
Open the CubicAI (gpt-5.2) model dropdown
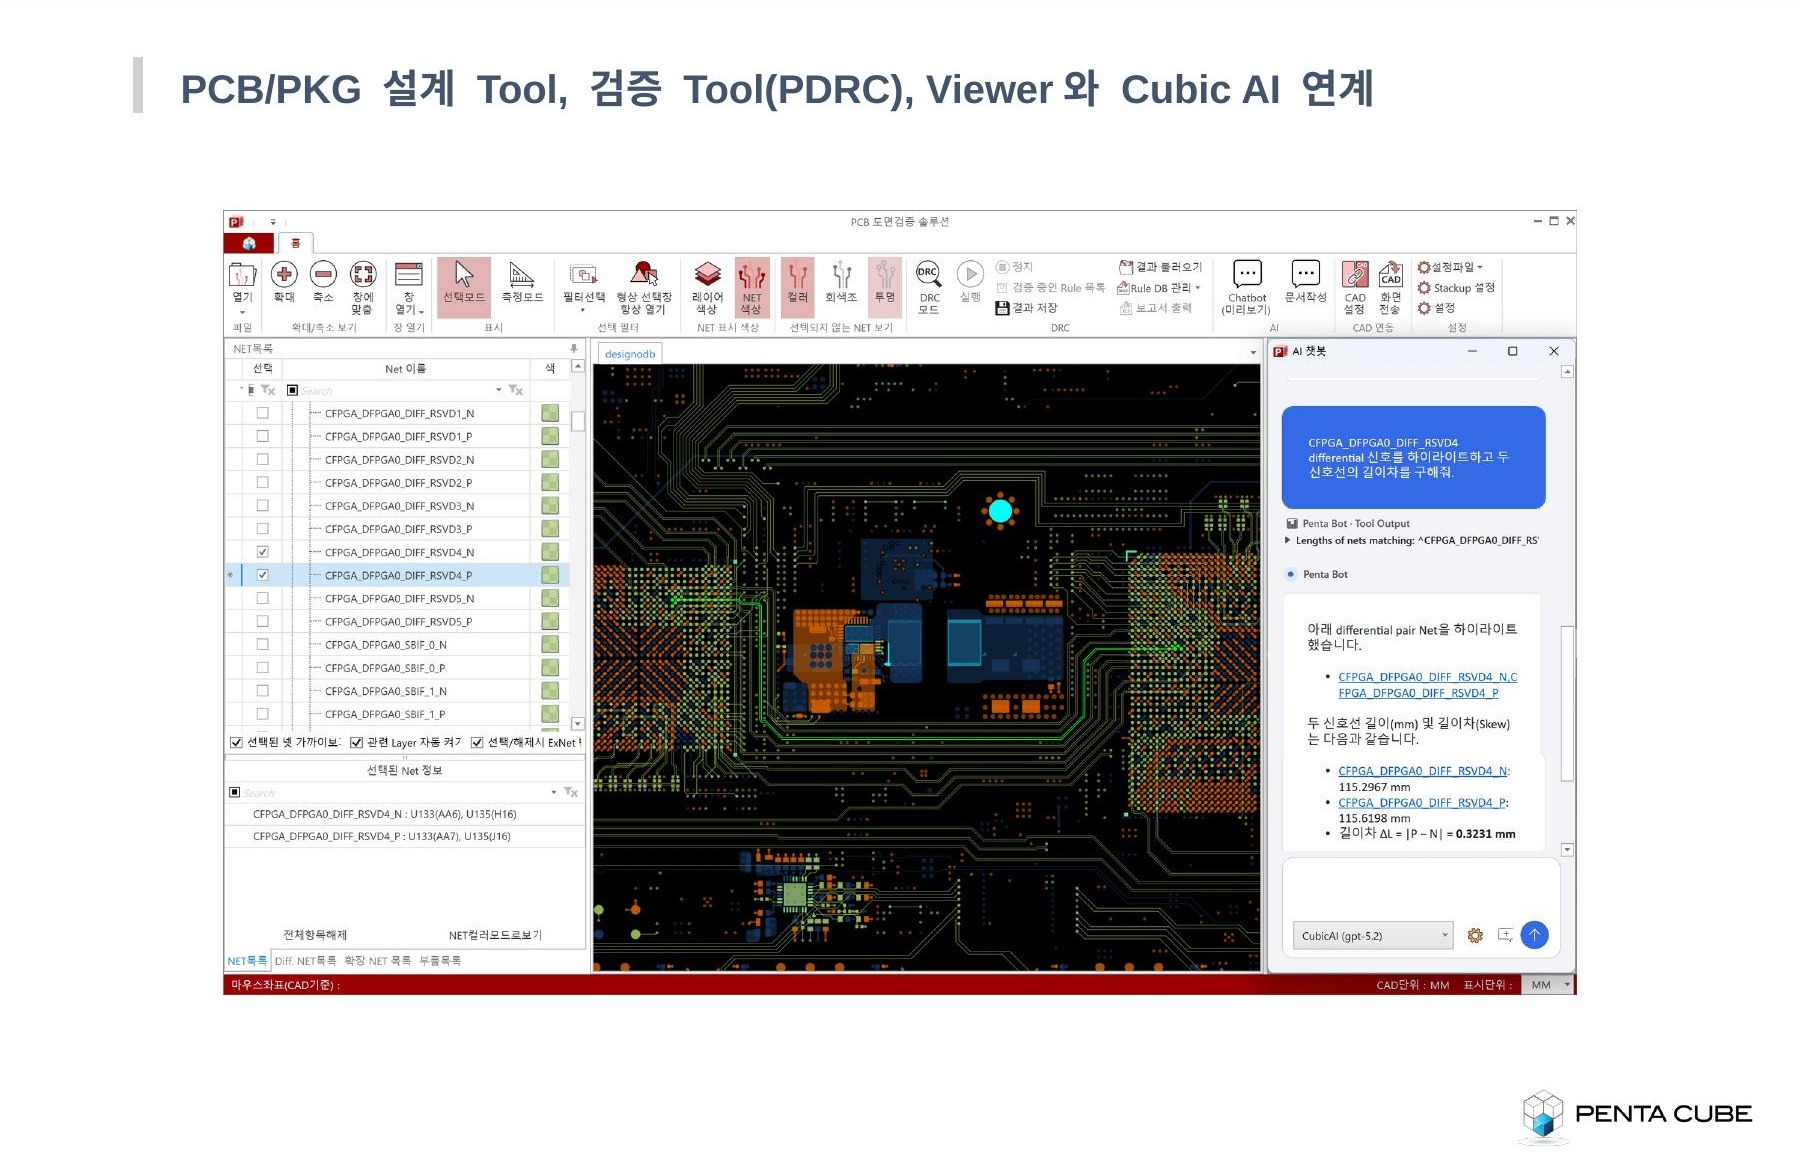[1372, 936]
